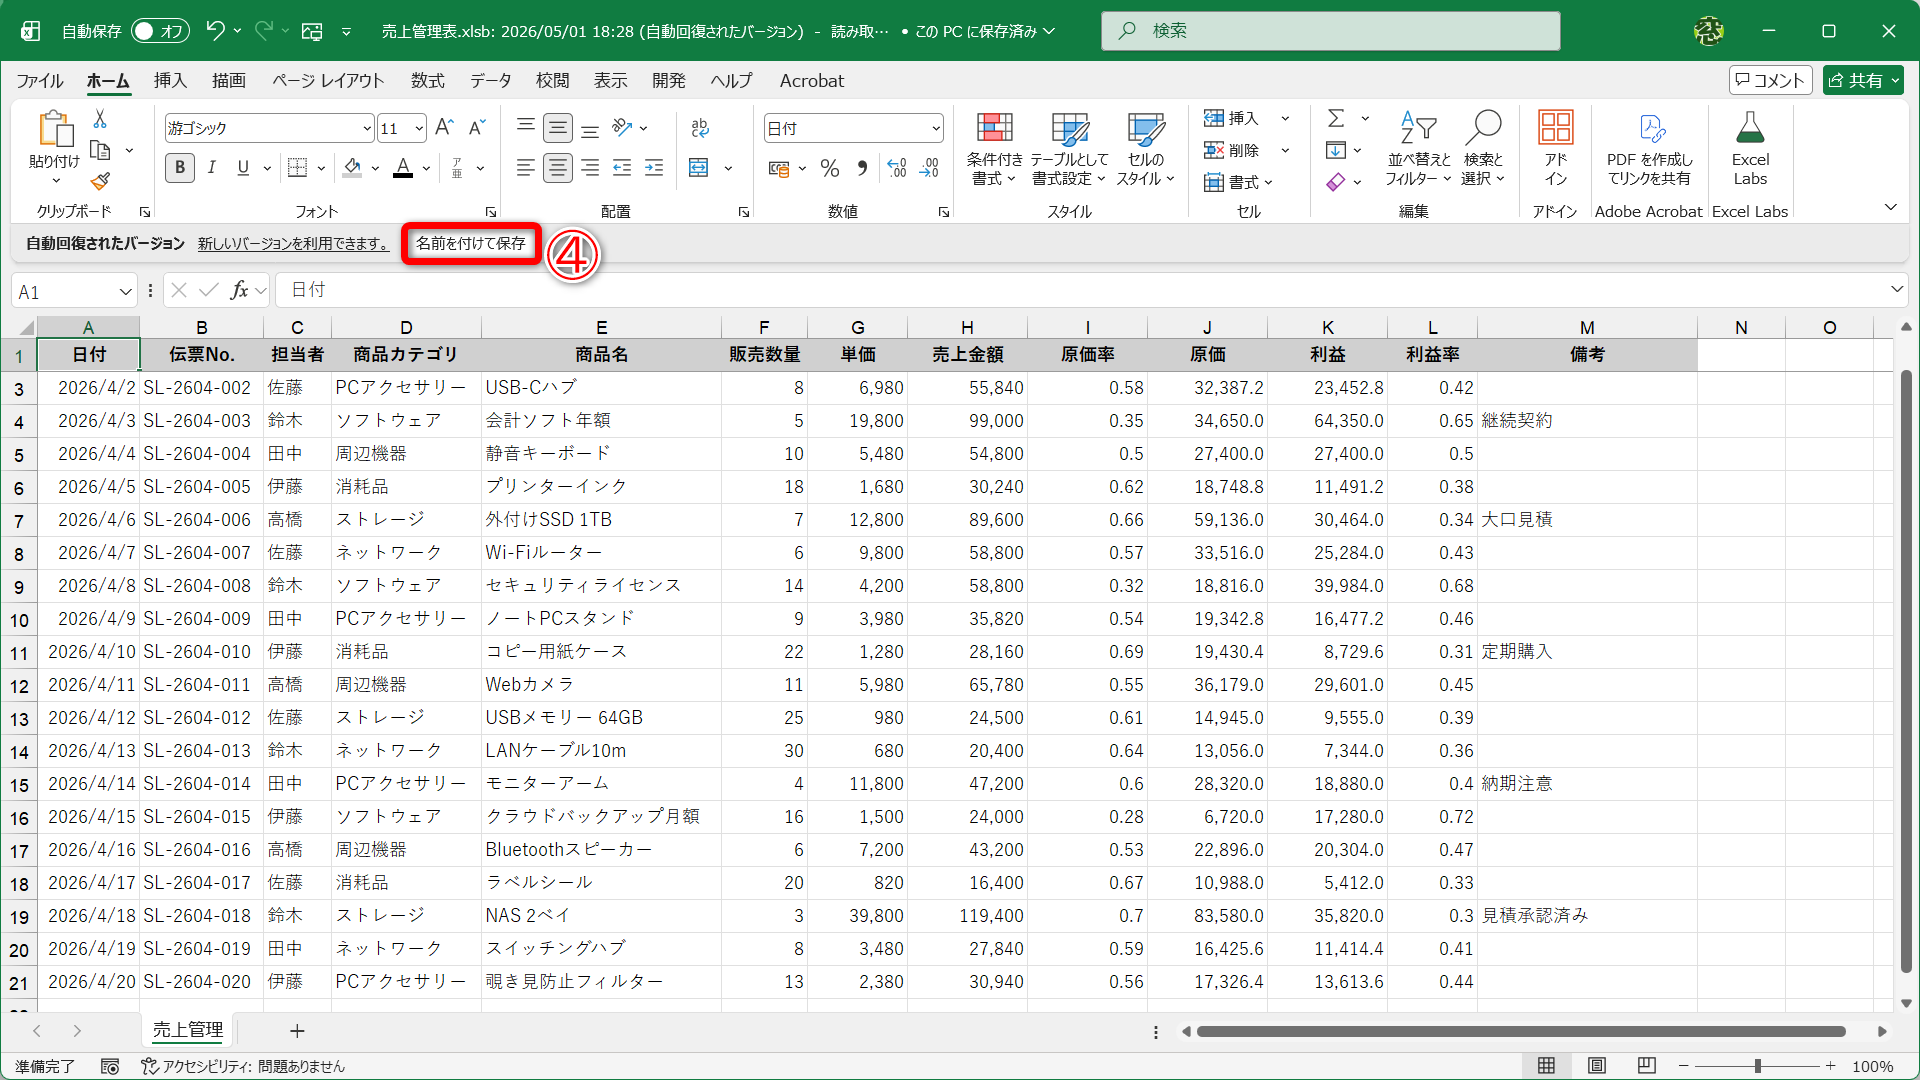Toggle center horizontal alignment
This screenshot has height=1080, width=1920.
tap(558, 168)
